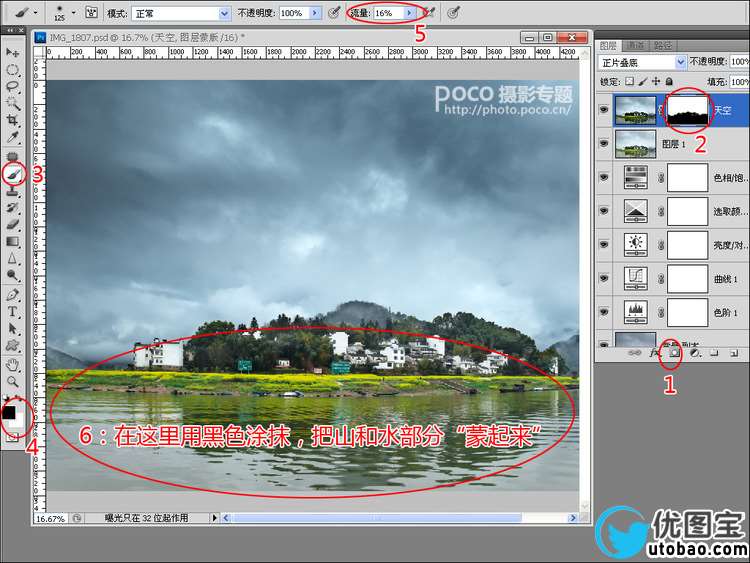Select the Path Selection arrow tool
The image size is (750, 563).
(12, 329)
